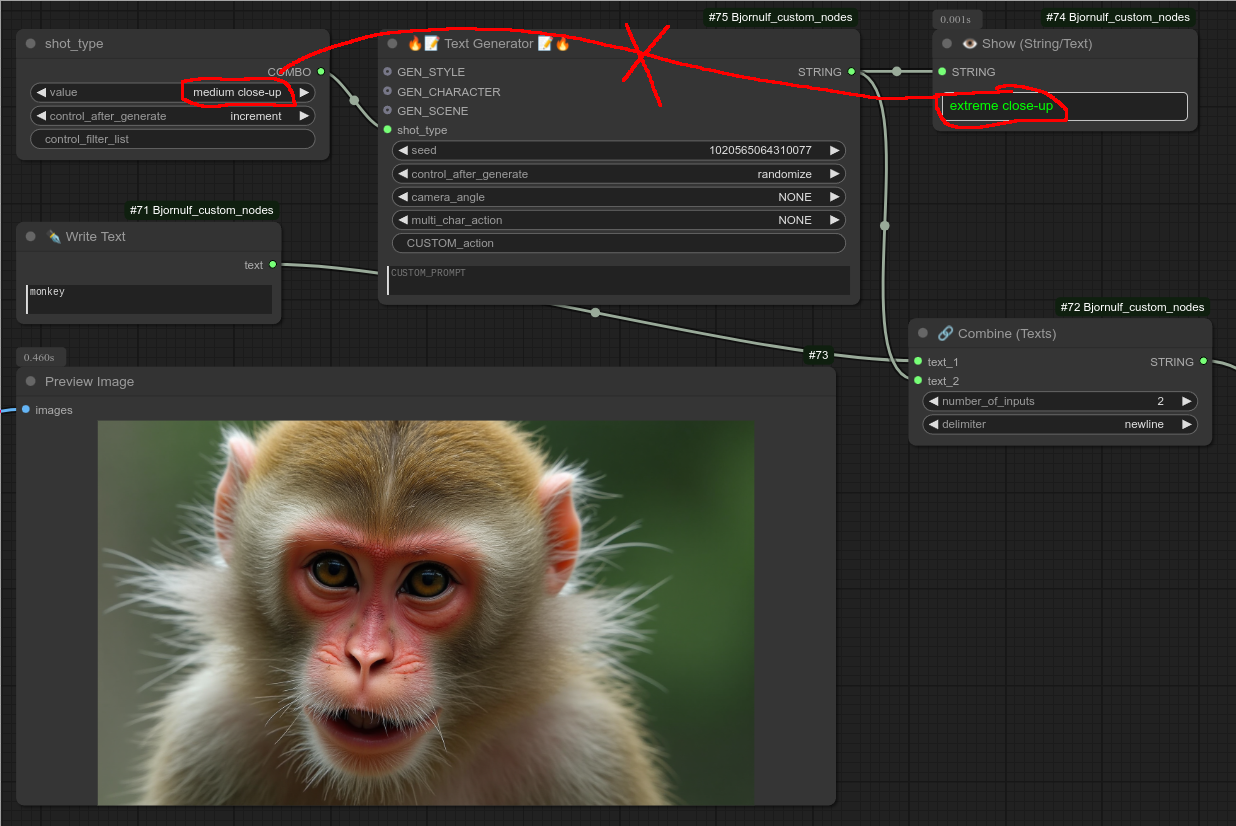
Task: Click the monkey preview image
Action: tap(426, 612)
